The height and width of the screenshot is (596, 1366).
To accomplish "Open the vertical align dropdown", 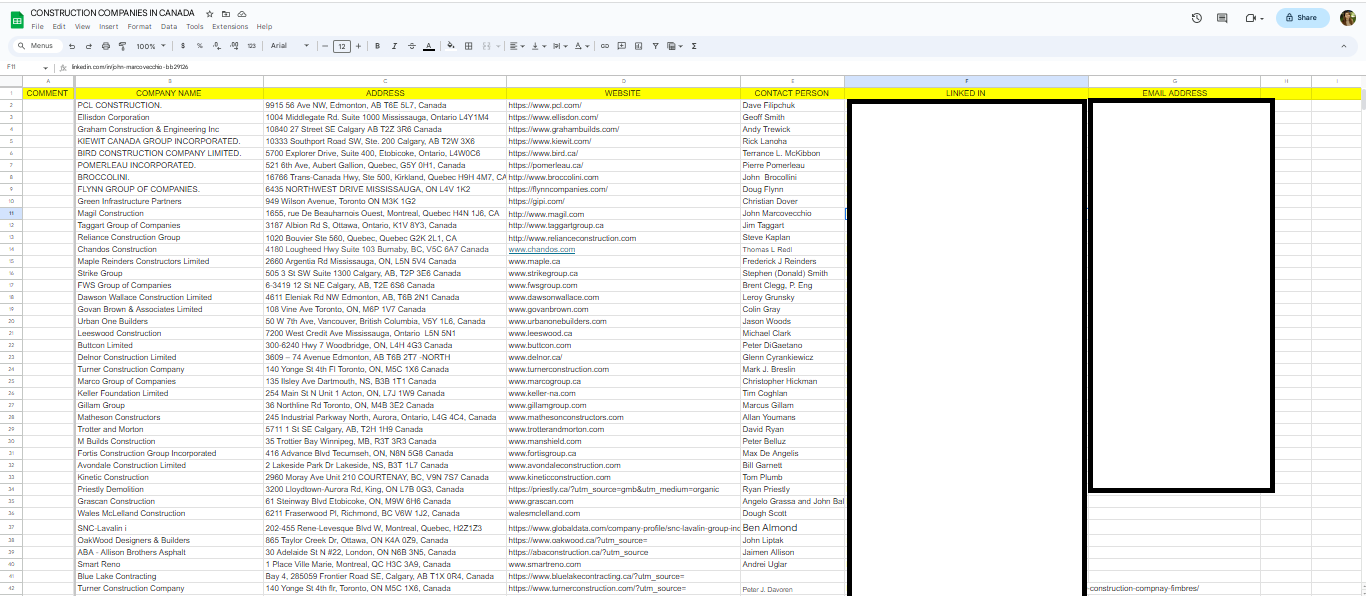I will (537, 46).
